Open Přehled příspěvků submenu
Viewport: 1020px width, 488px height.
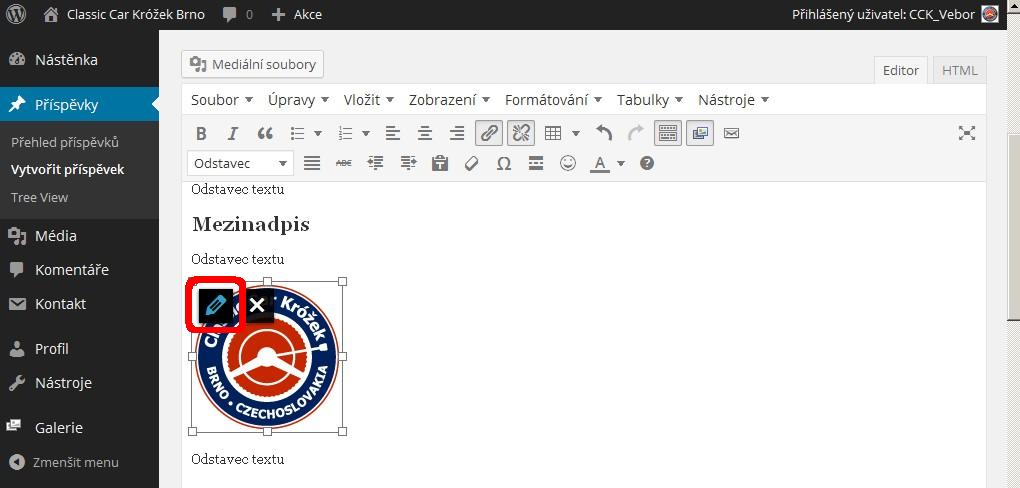64,142
